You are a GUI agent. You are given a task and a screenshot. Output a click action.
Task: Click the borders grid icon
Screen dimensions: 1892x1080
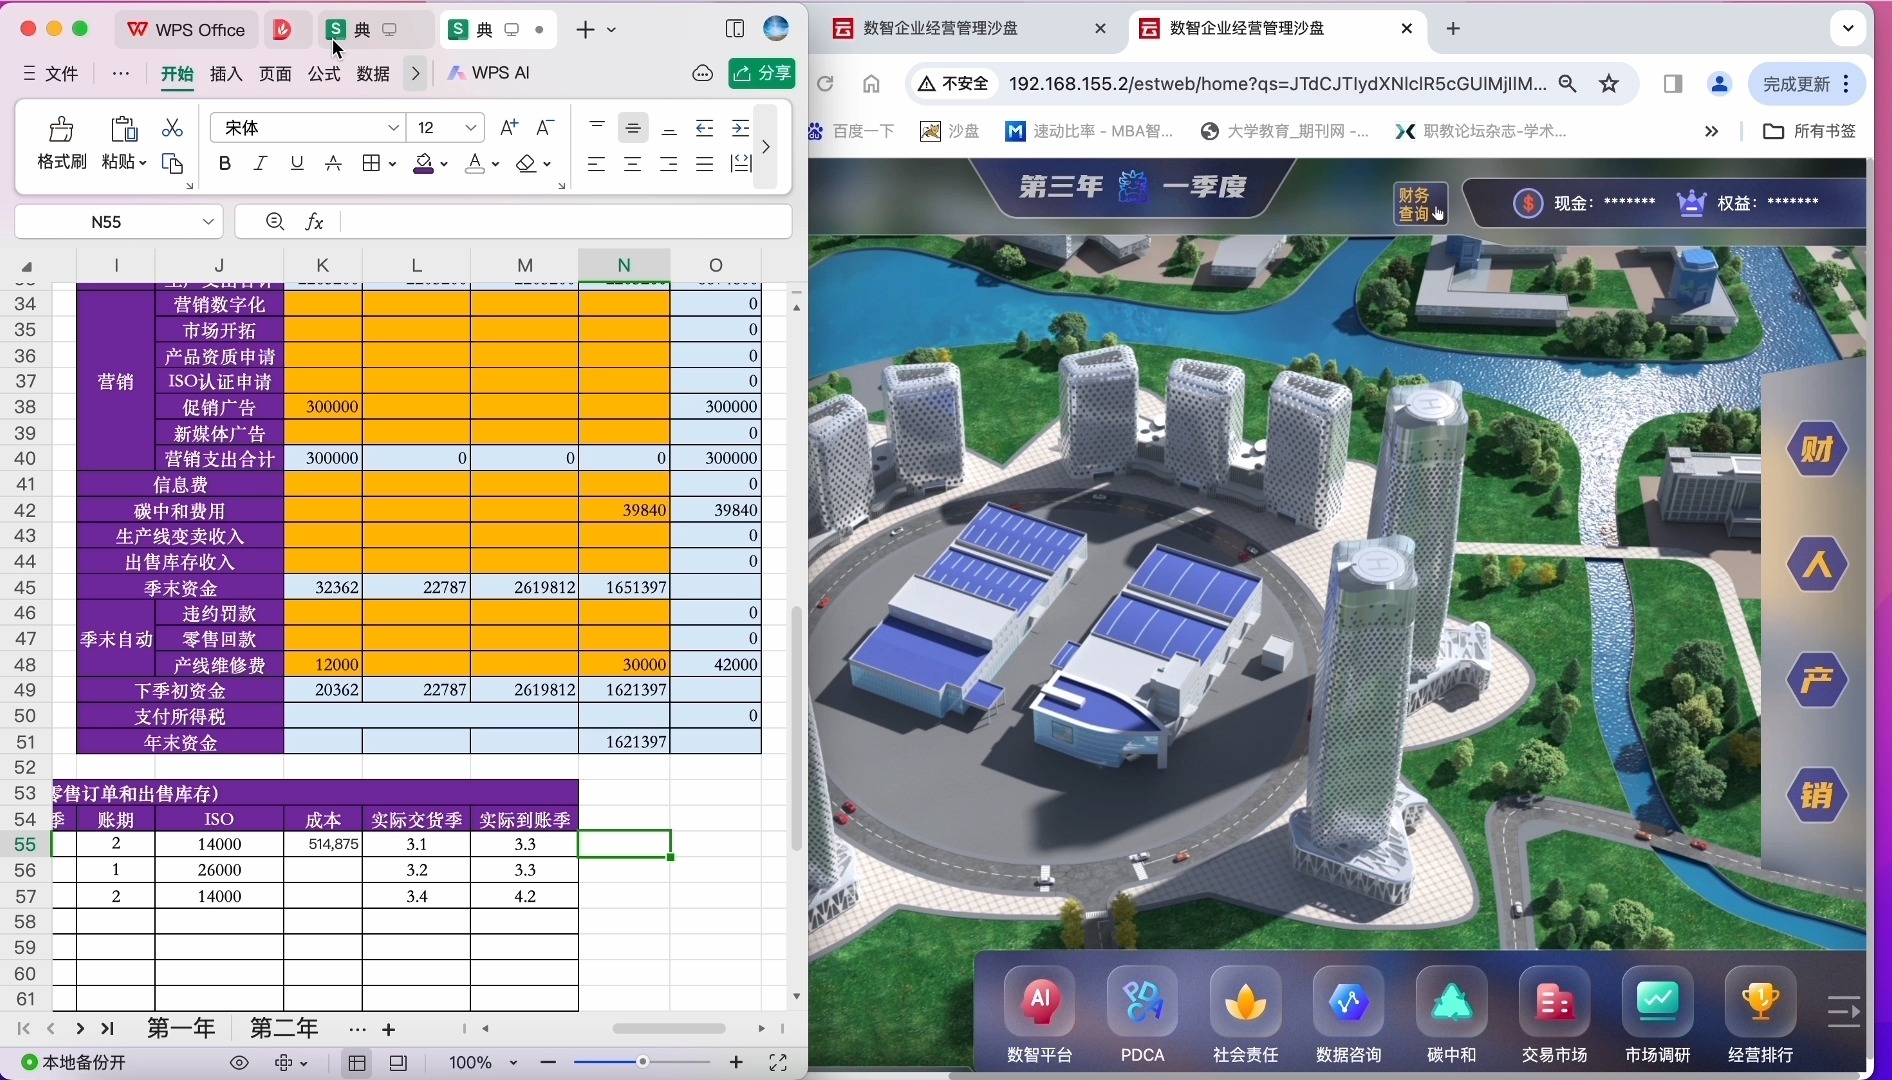(372, 163)
